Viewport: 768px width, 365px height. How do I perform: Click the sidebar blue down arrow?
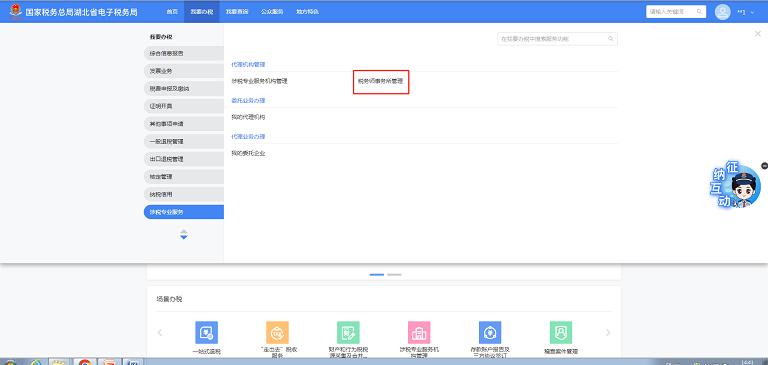tap(184, 237)
